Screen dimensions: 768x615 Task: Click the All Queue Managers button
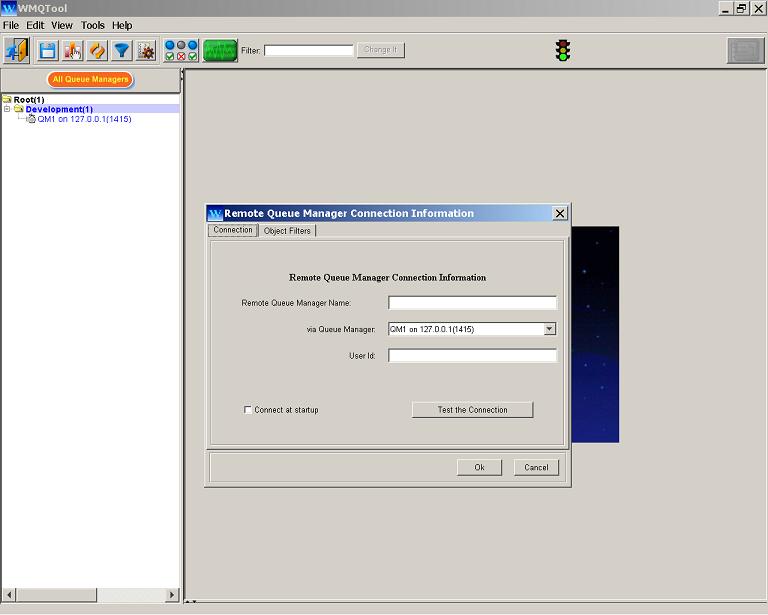[91, 79]
